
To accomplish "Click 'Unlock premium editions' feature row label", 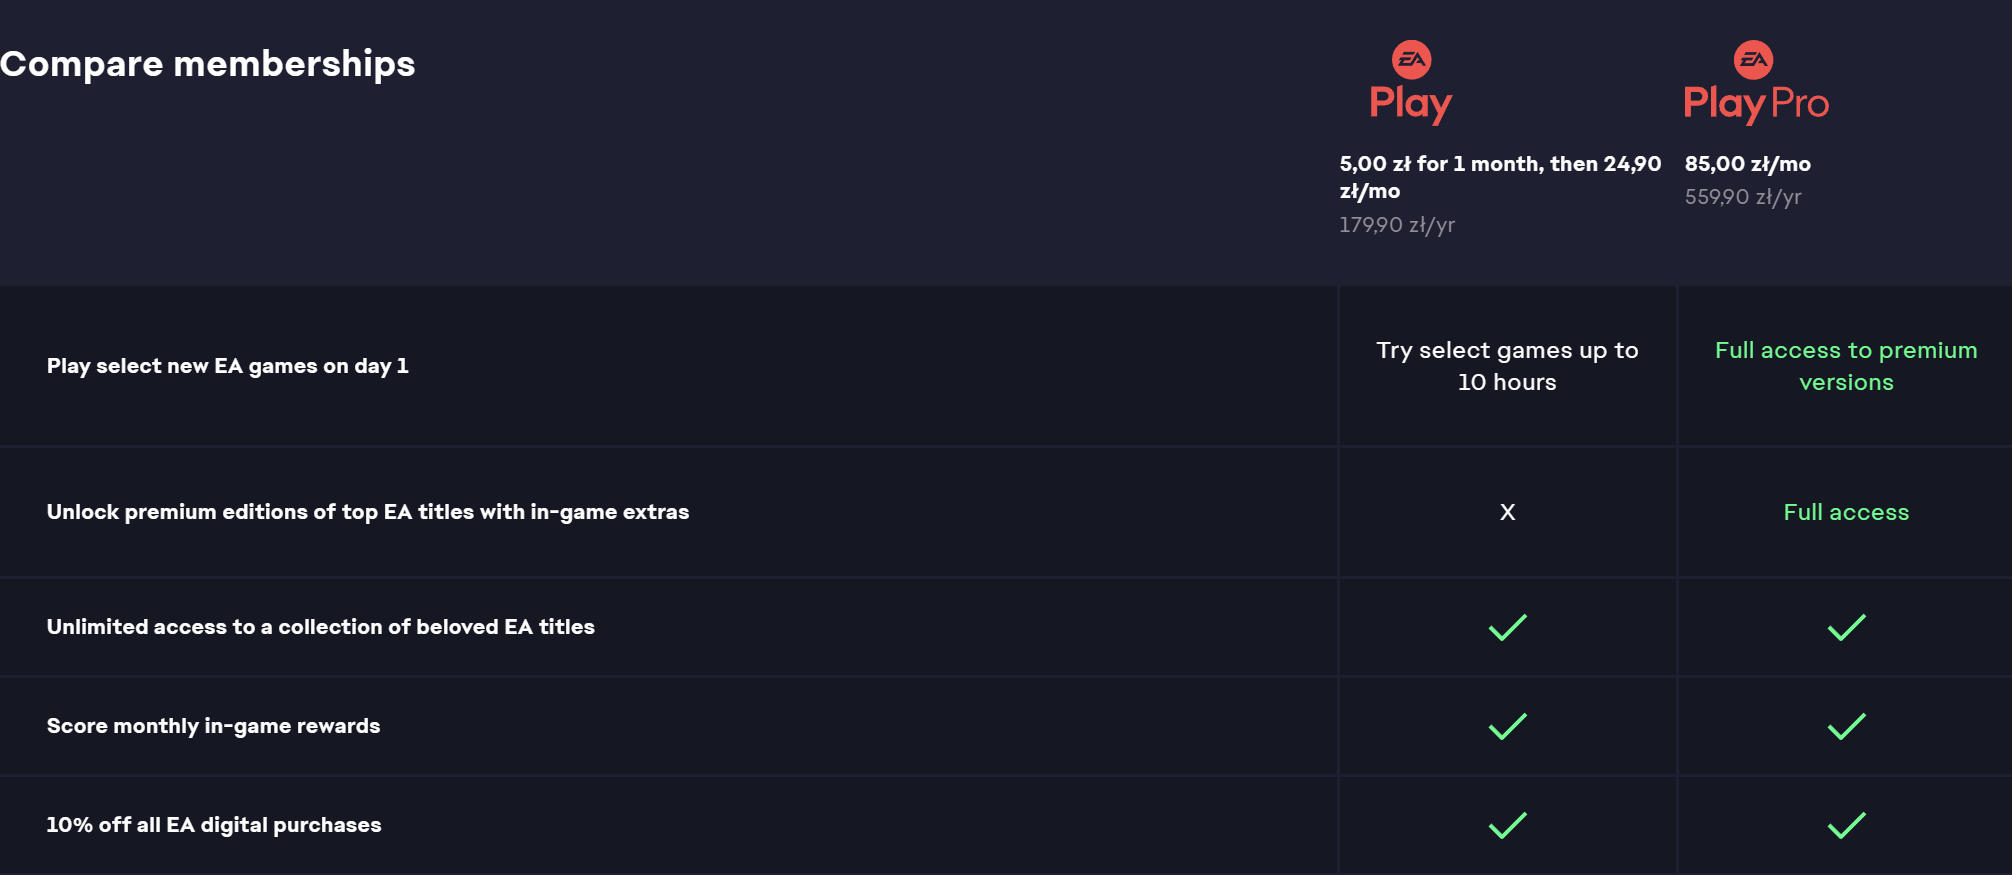I will tap(368, 512).
